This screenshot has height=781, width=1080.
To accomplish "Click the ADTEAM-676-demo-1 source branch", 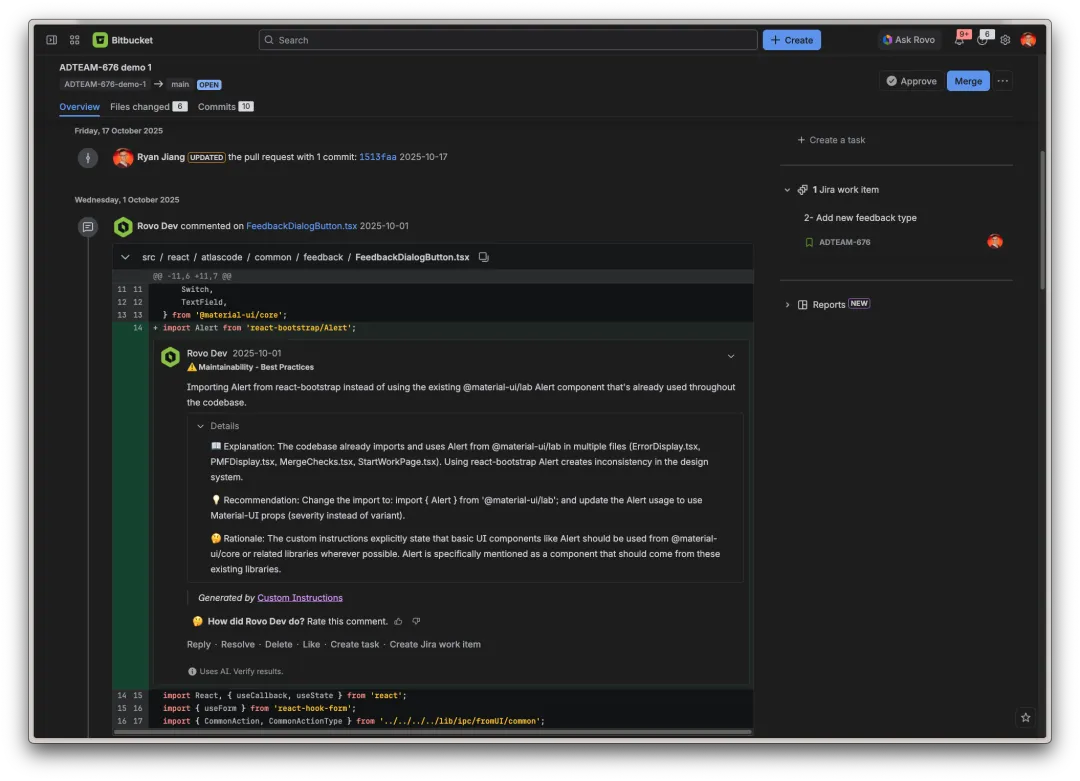I will [x=105, y=84].
